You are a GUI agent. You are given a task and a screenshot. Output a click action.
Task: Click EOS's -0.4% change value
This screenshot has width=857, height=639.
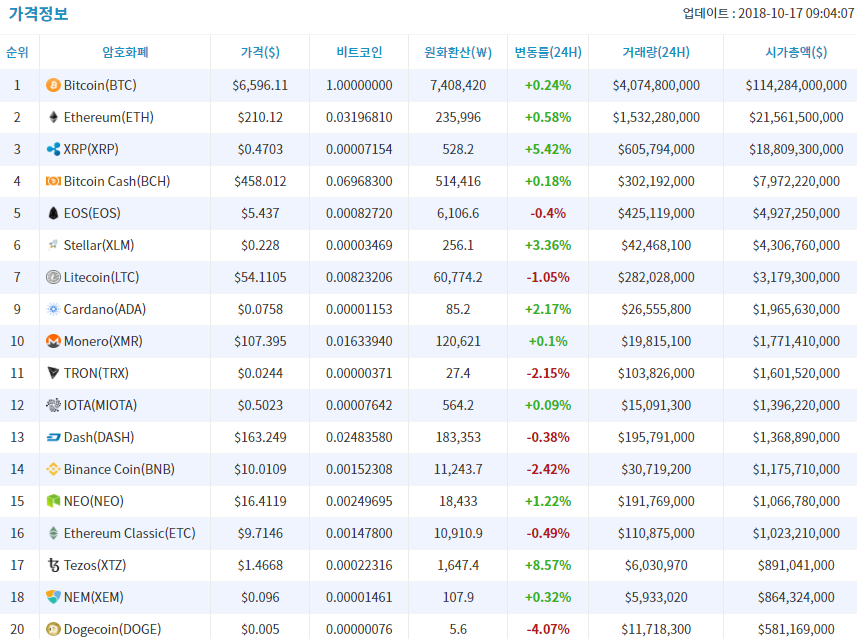click(x=548, y=213)
